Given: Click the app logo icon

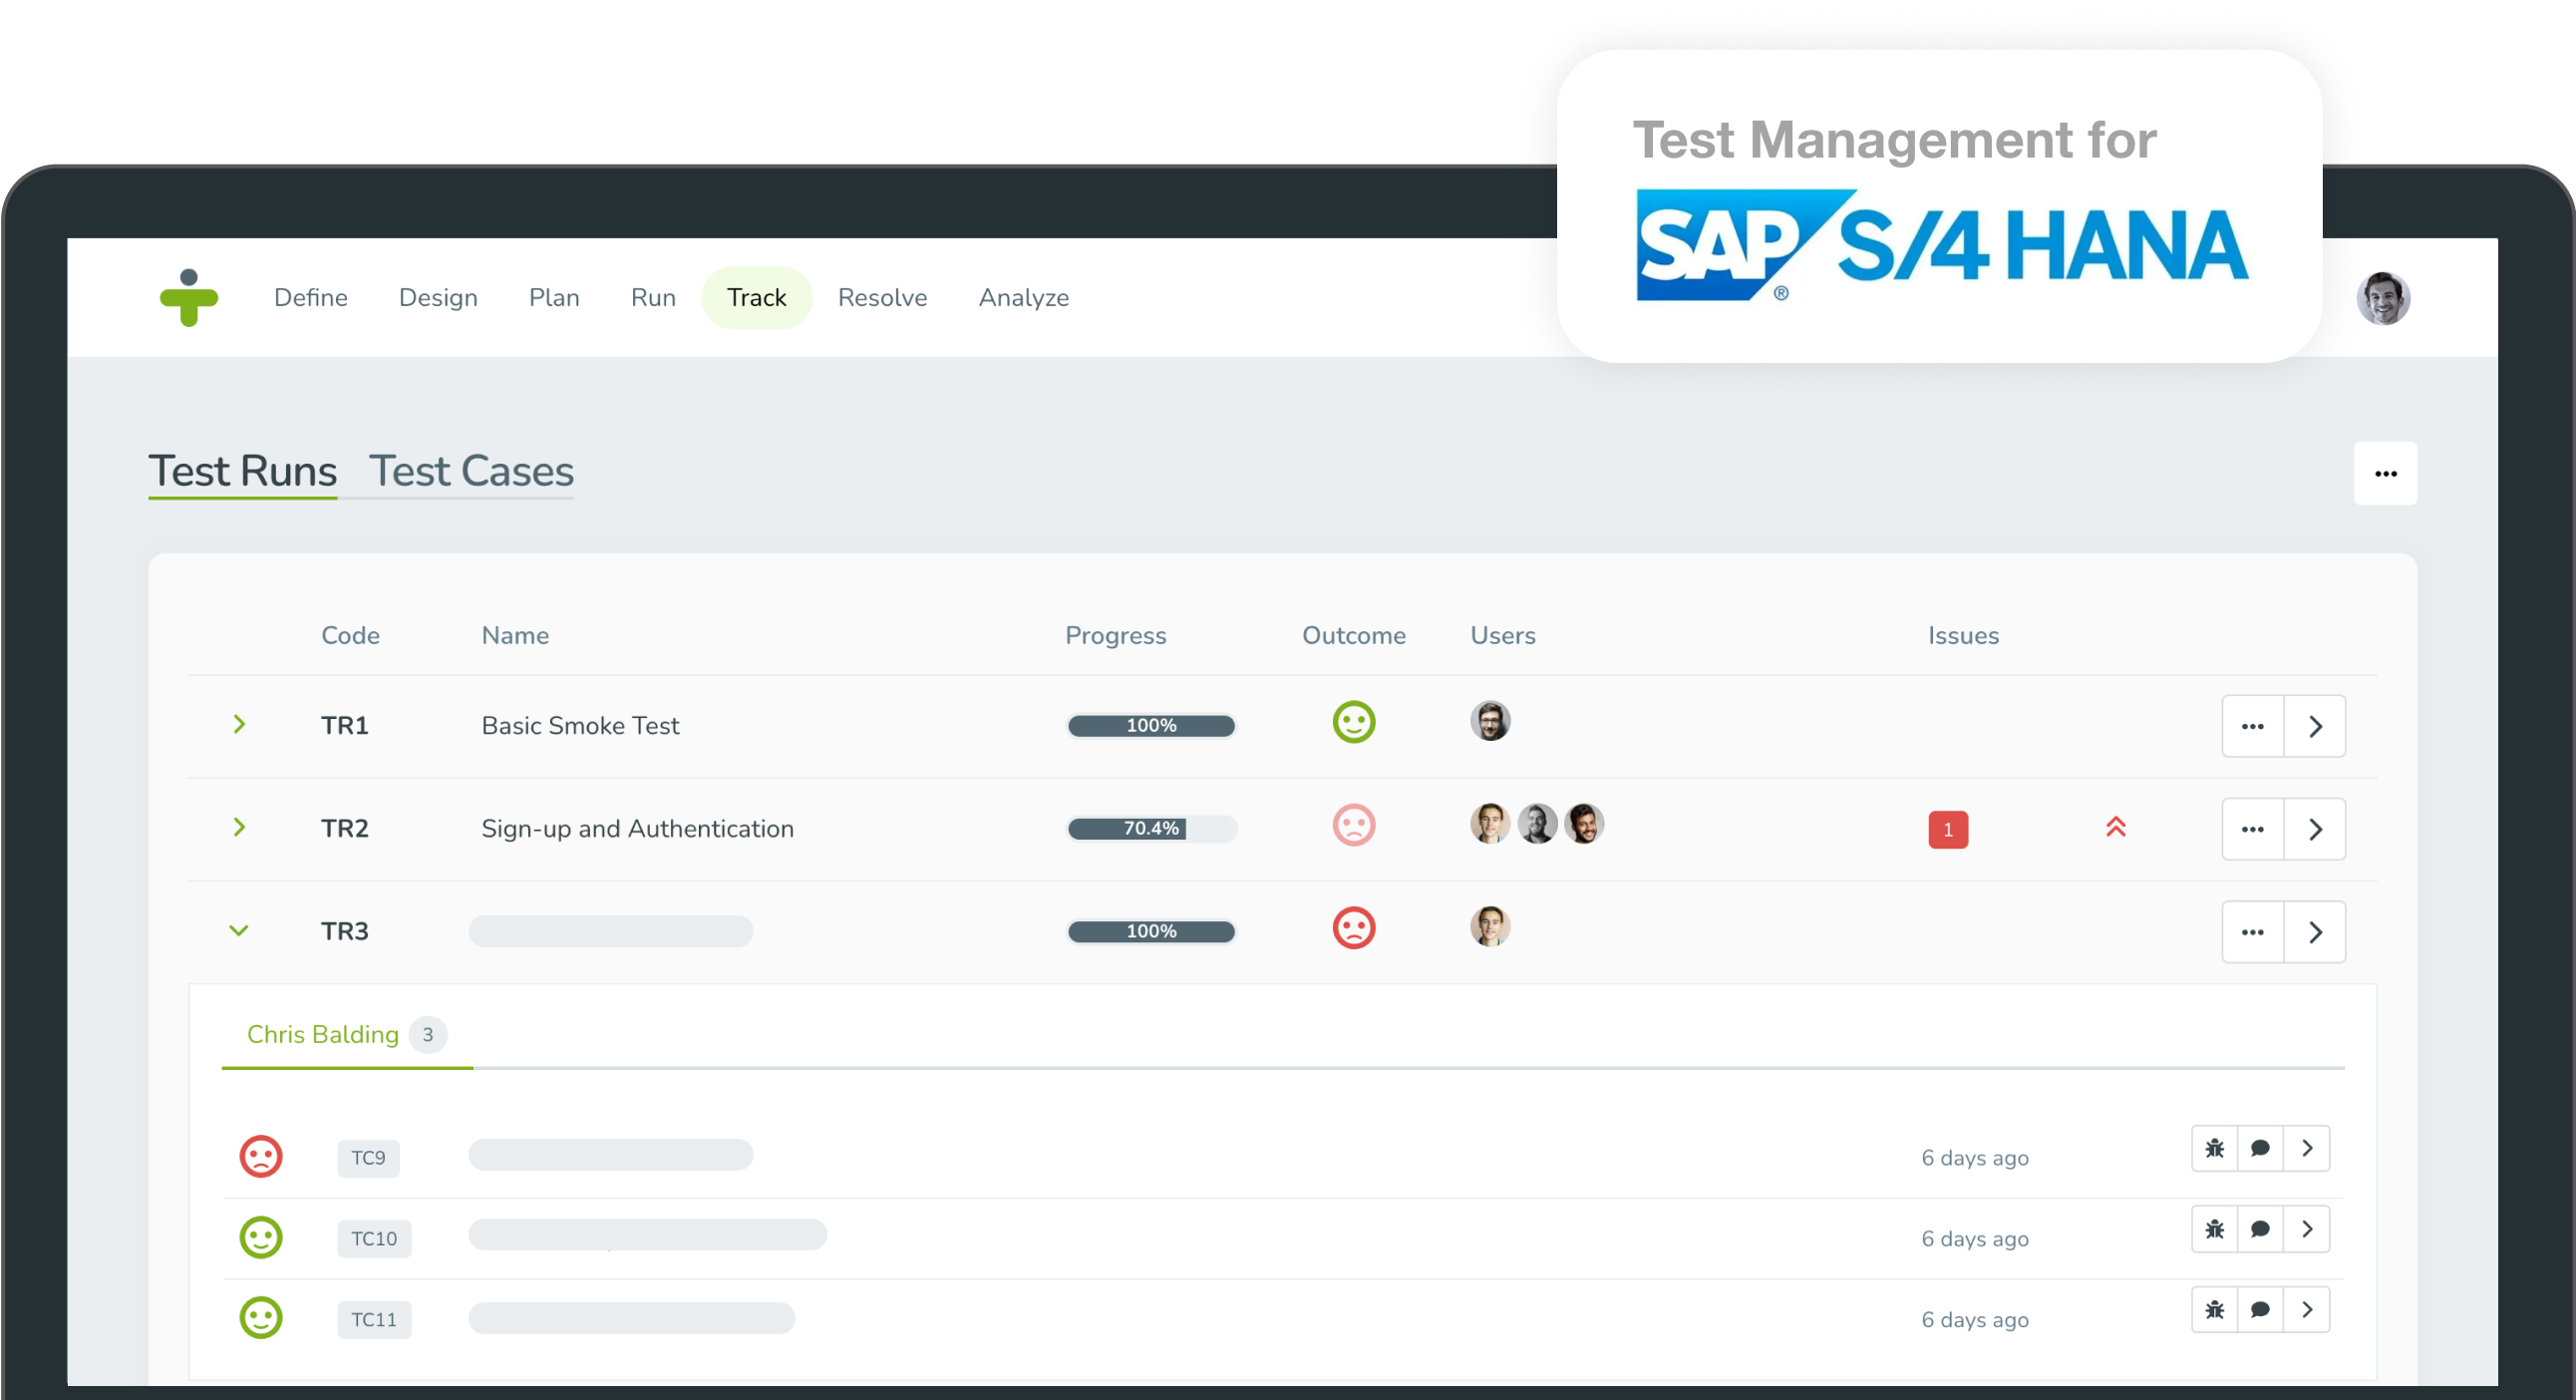Looking at the screenshot, I should [190, 297].
